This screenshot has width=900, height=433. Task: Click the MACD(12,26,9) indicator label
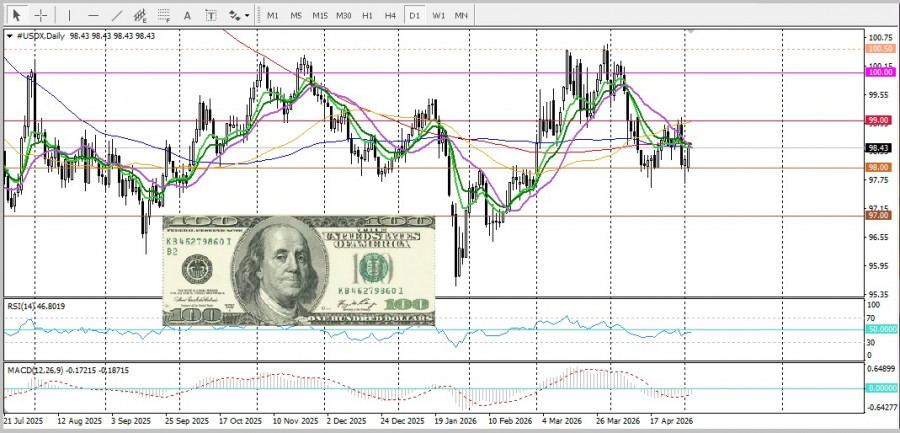[x=35, y=370]
